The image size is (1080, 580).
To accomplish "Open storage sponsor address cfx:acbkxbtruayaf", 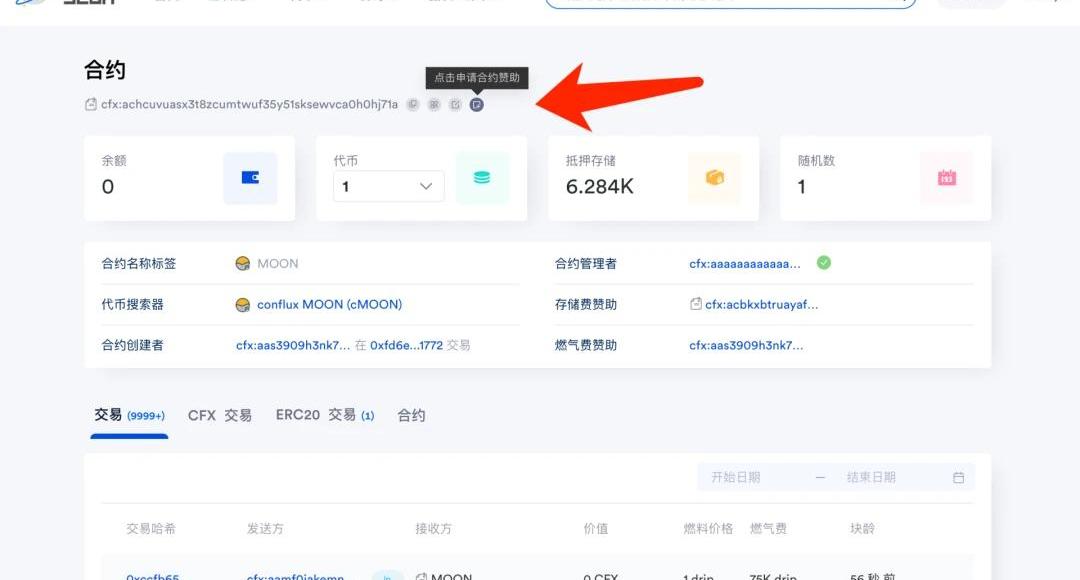I will (x=761, y=304).
